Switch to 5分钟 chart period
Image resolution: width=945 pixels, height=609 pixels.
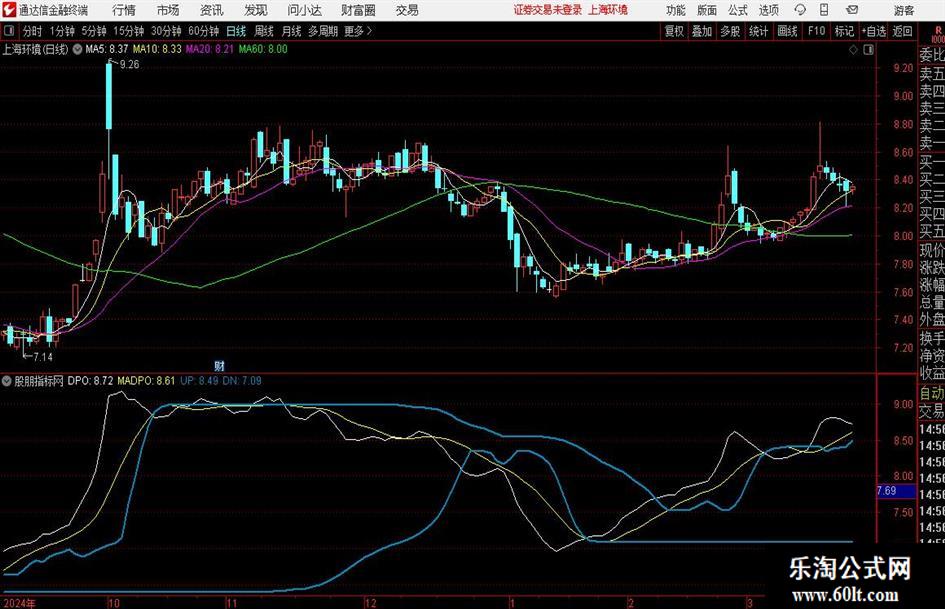pyautogui.click(x=94, y=31)
